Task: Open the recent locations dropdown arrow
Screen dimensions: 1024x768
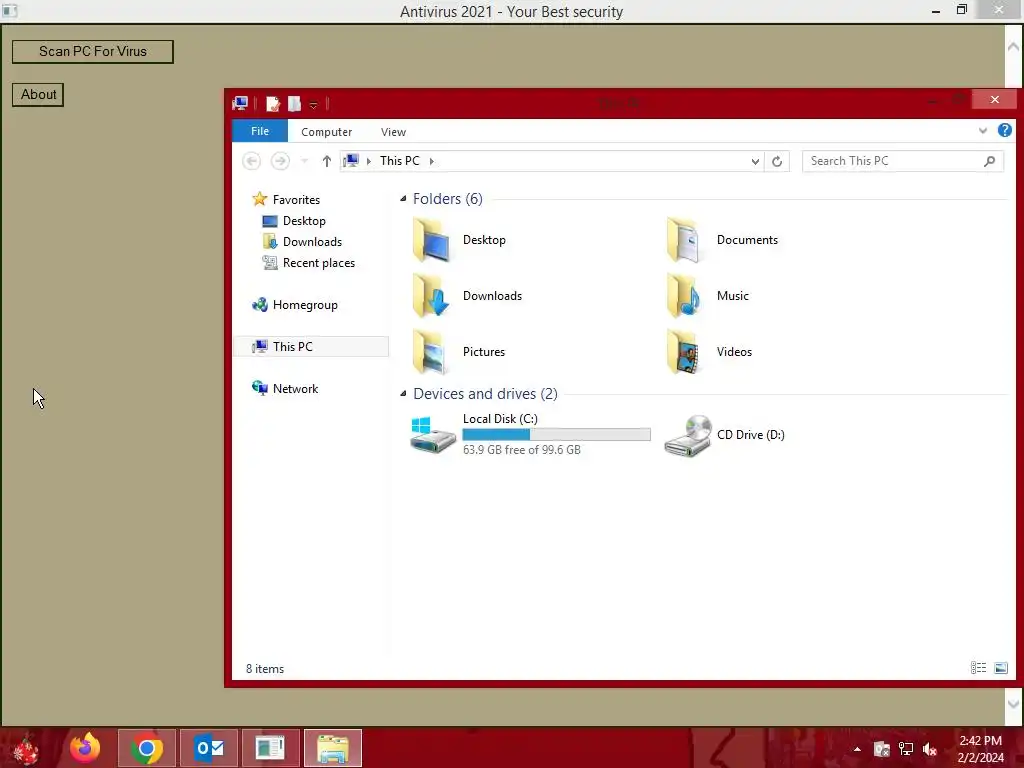Action: pyautogui.click(x=304, y=161)
